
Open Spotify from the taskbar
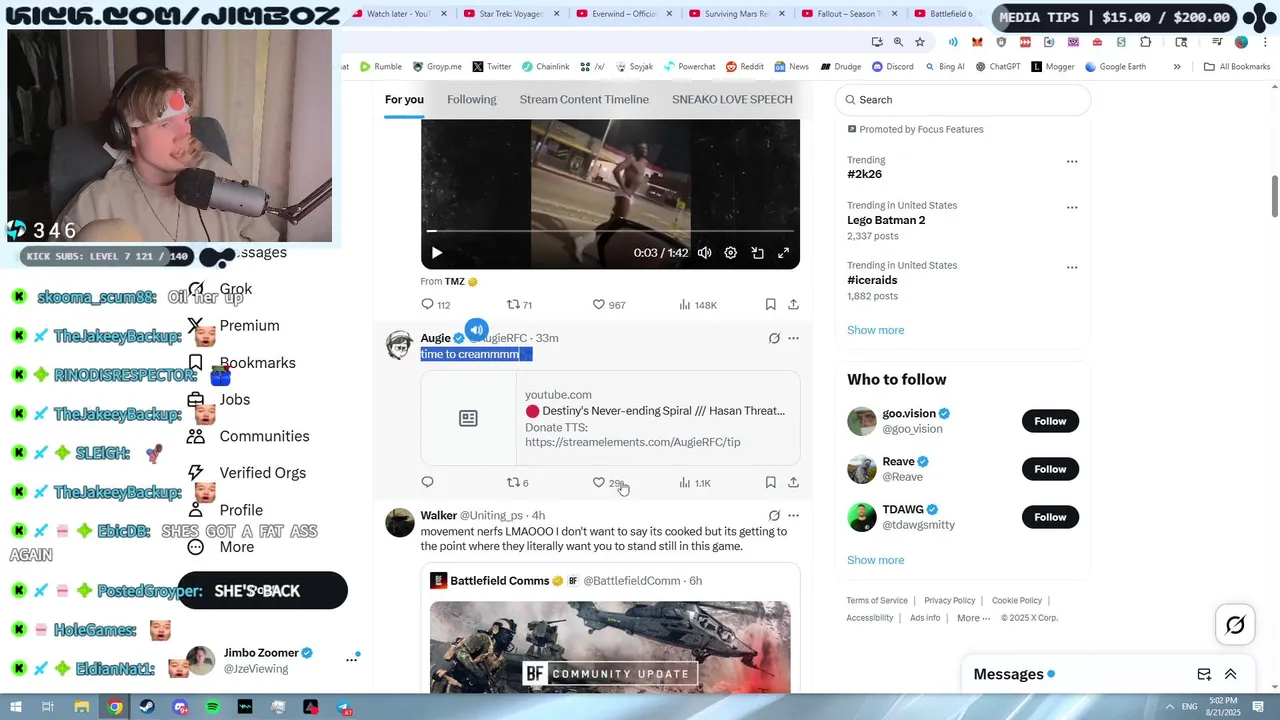[213, 707]
